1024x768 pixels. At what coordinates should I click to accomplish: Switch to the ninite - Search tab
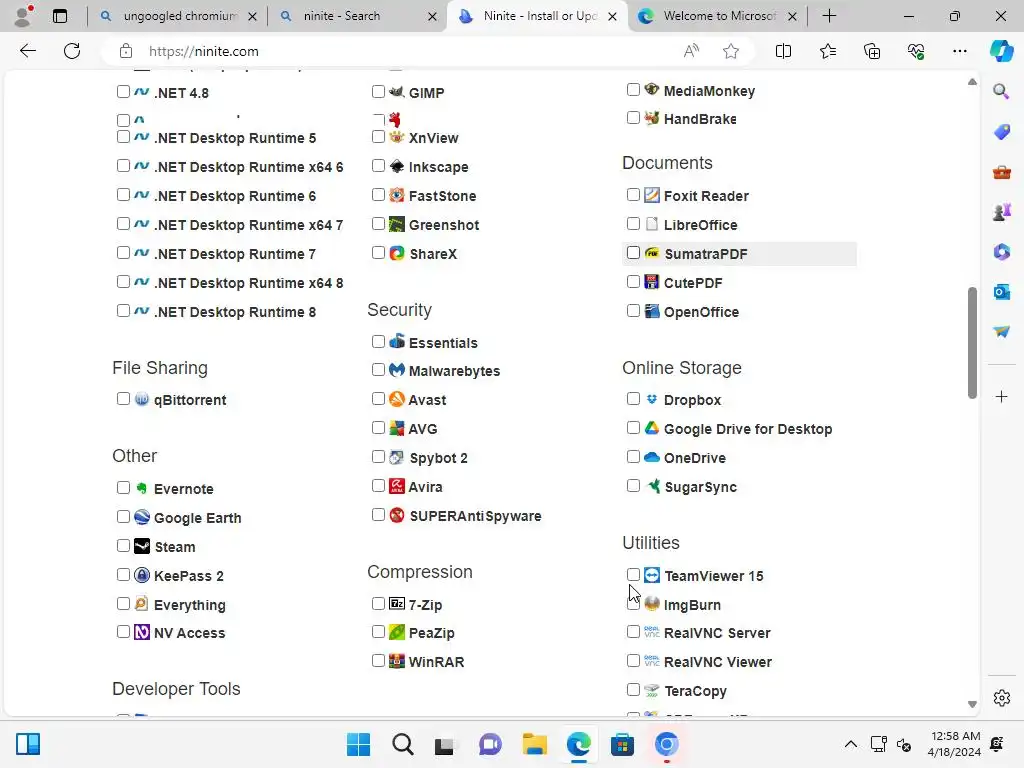[x=356, y=16]
